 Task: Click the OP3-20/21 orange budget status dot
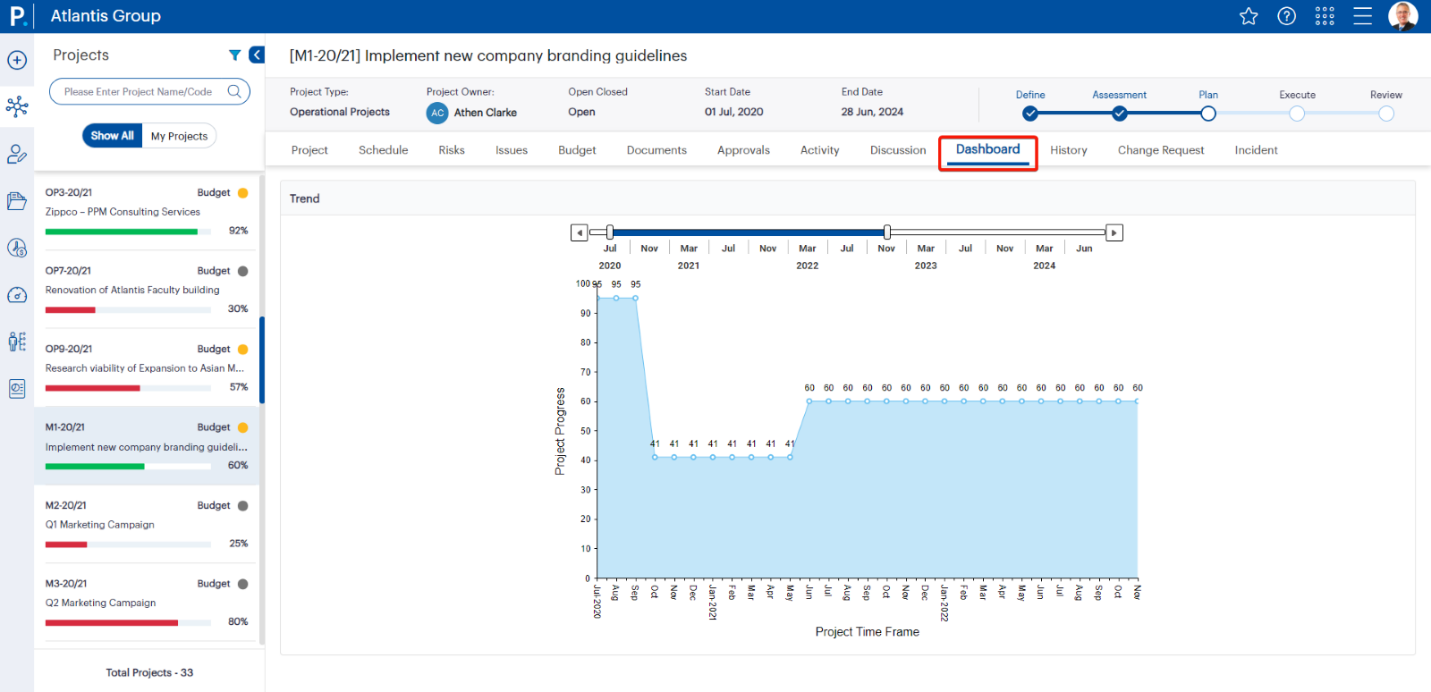(242, 192)
